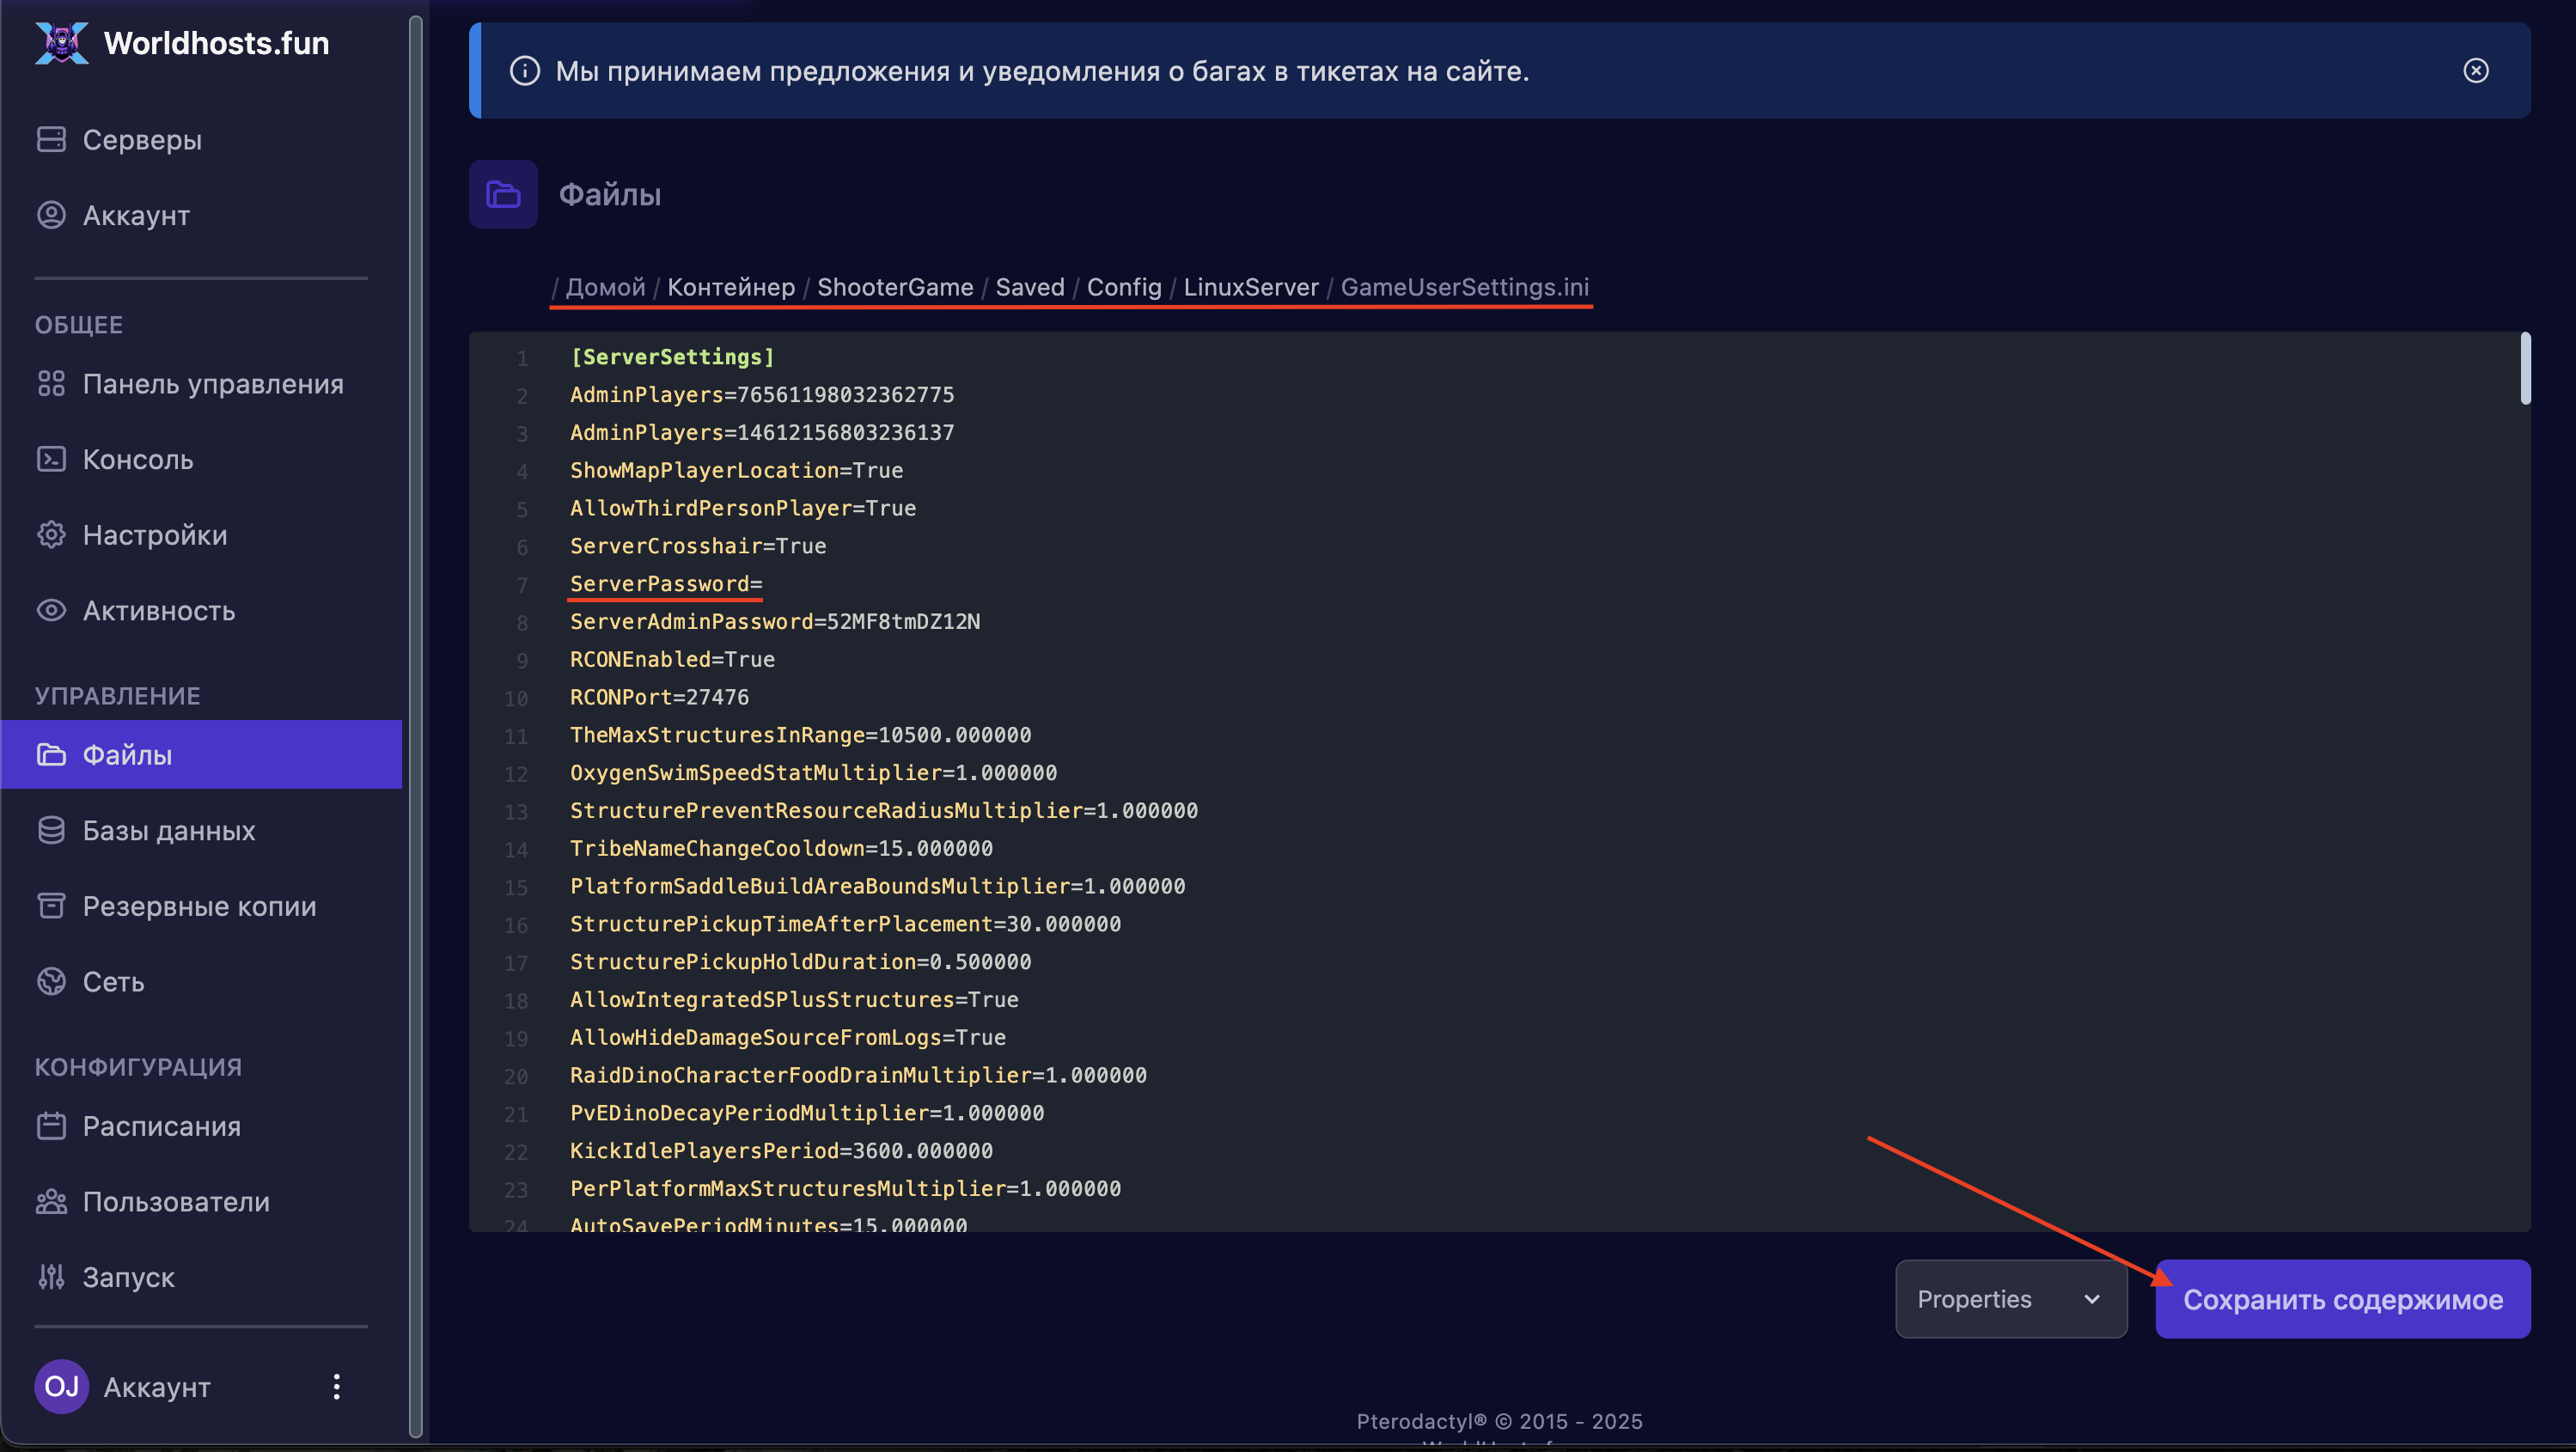Open LinuxServer folder in breadcrumb

coord(1250,287)
